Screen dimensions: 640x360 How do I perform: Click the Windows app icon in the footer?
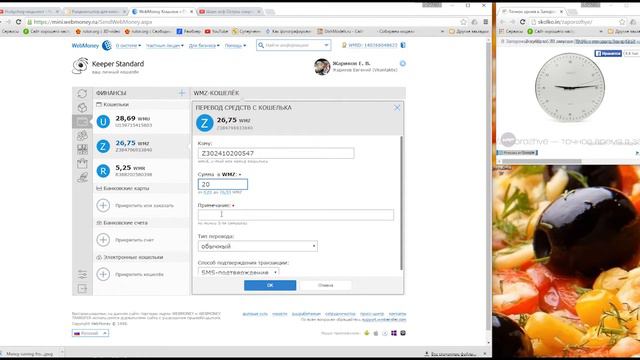pos(394,333)
